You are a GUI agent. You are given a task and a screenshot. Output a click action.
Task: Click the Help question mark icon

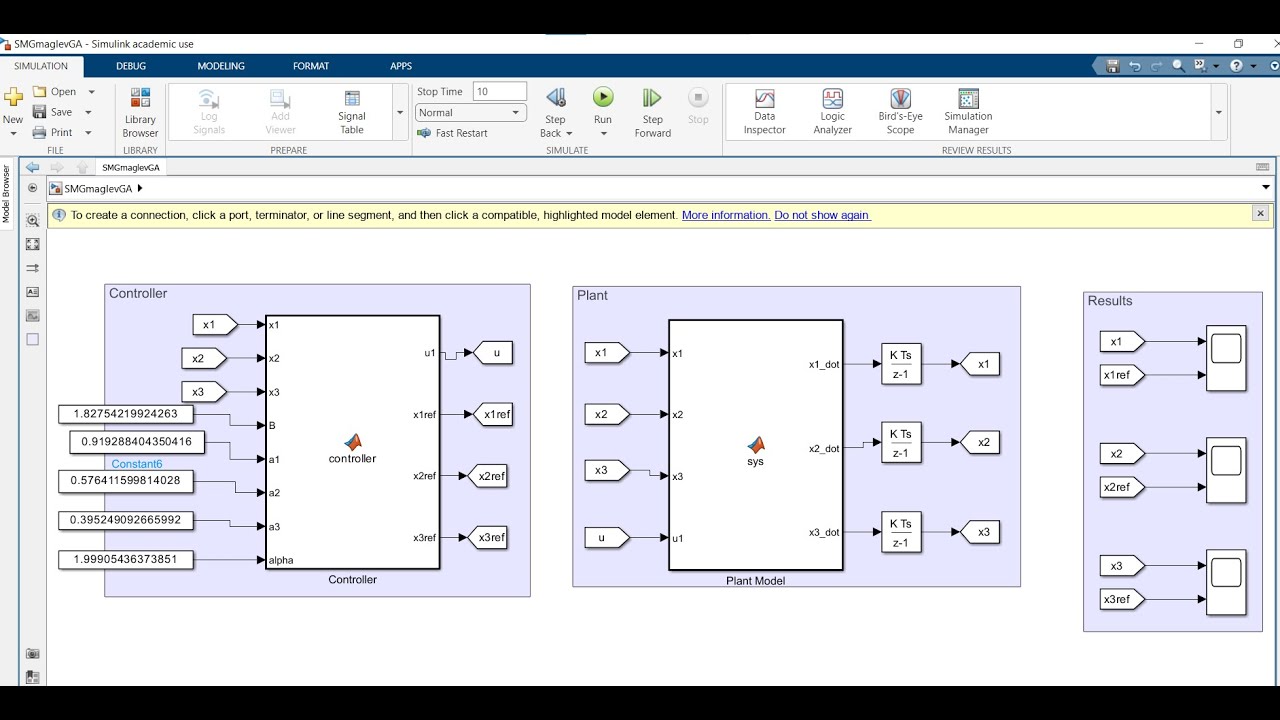1236,66
